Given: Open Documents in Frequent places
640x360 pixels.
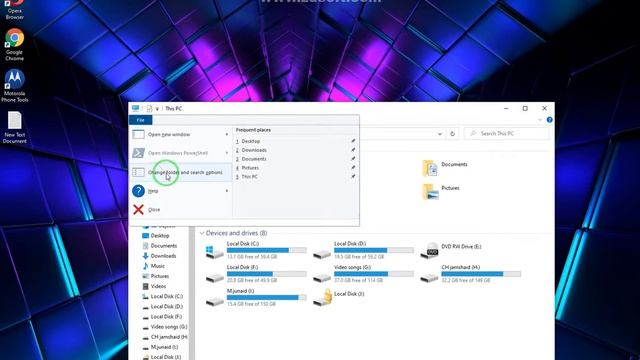Looking at the screenshot, I should (253, 159).
